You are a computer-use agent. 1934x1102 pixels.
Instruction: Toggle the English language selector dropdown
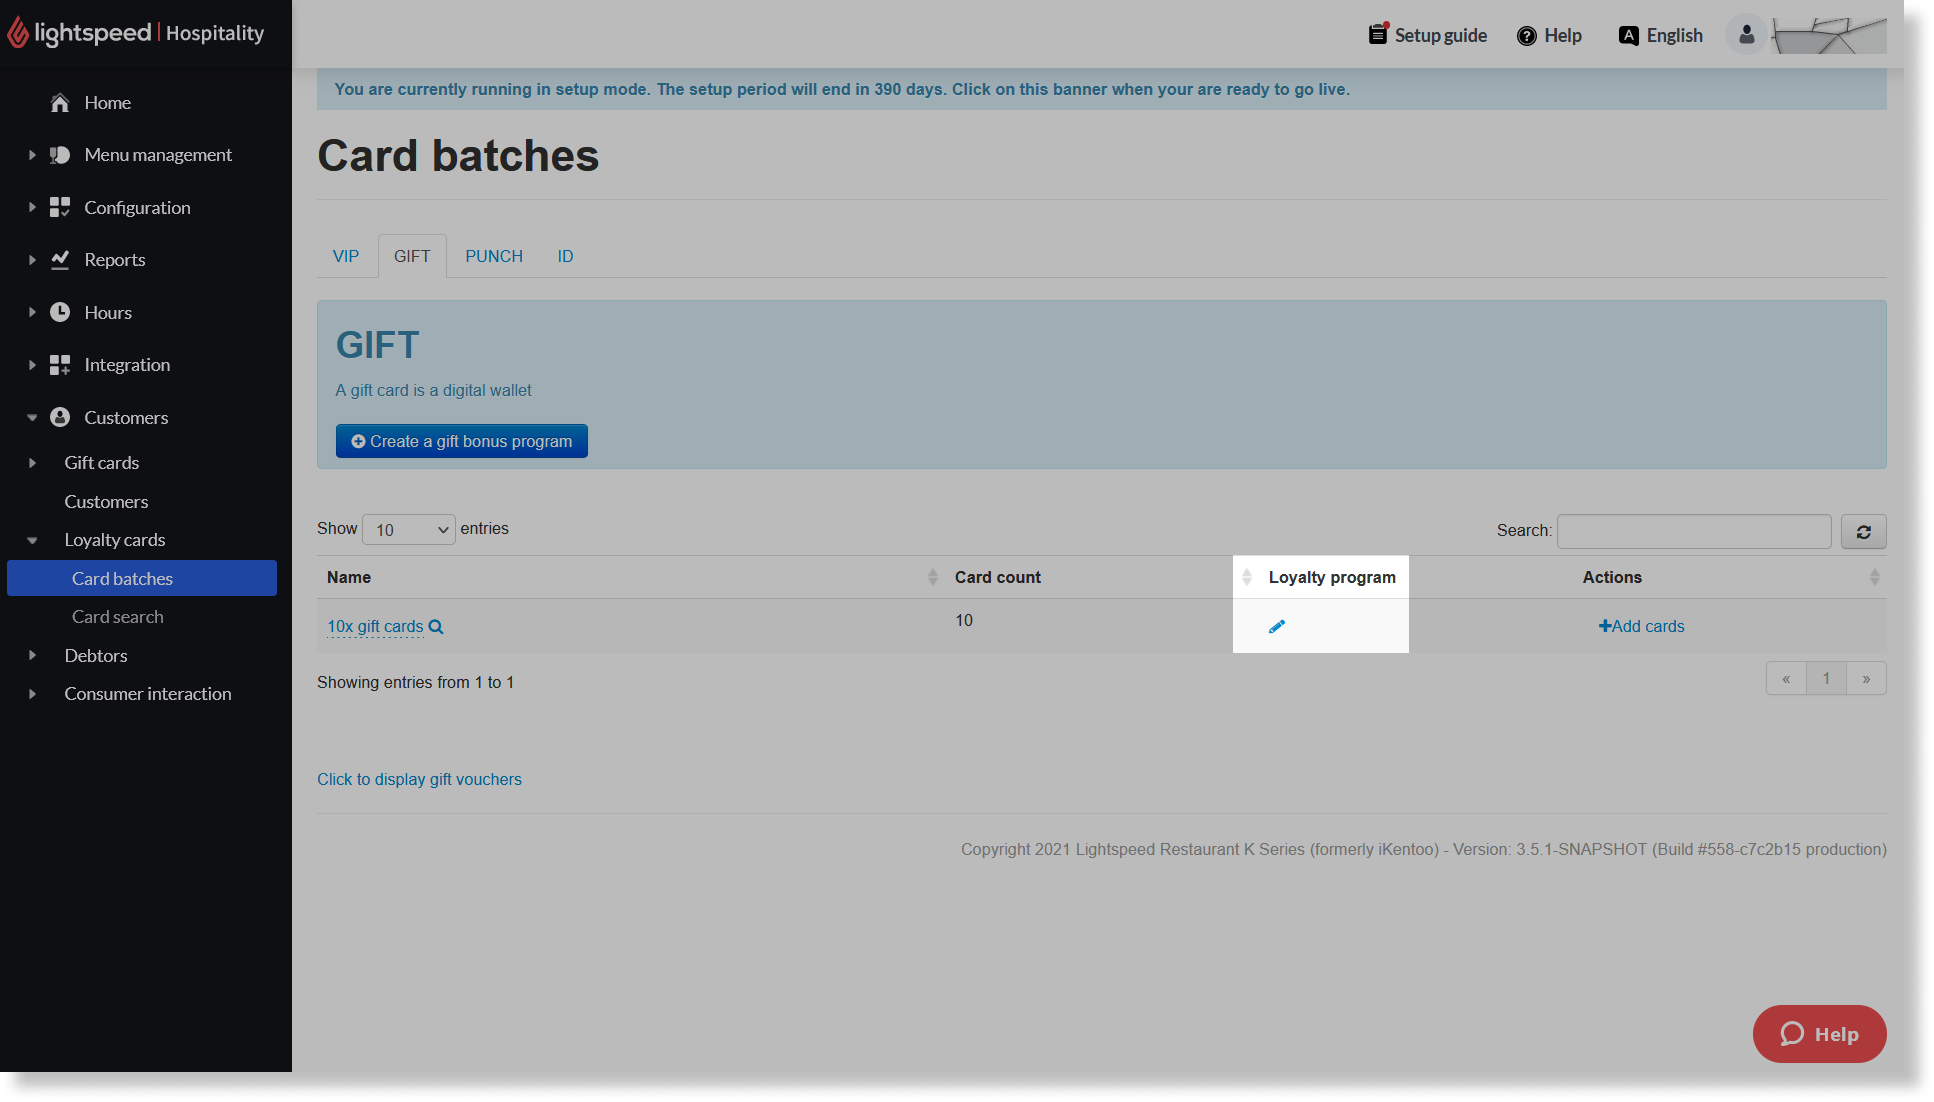click(1658, 35)
